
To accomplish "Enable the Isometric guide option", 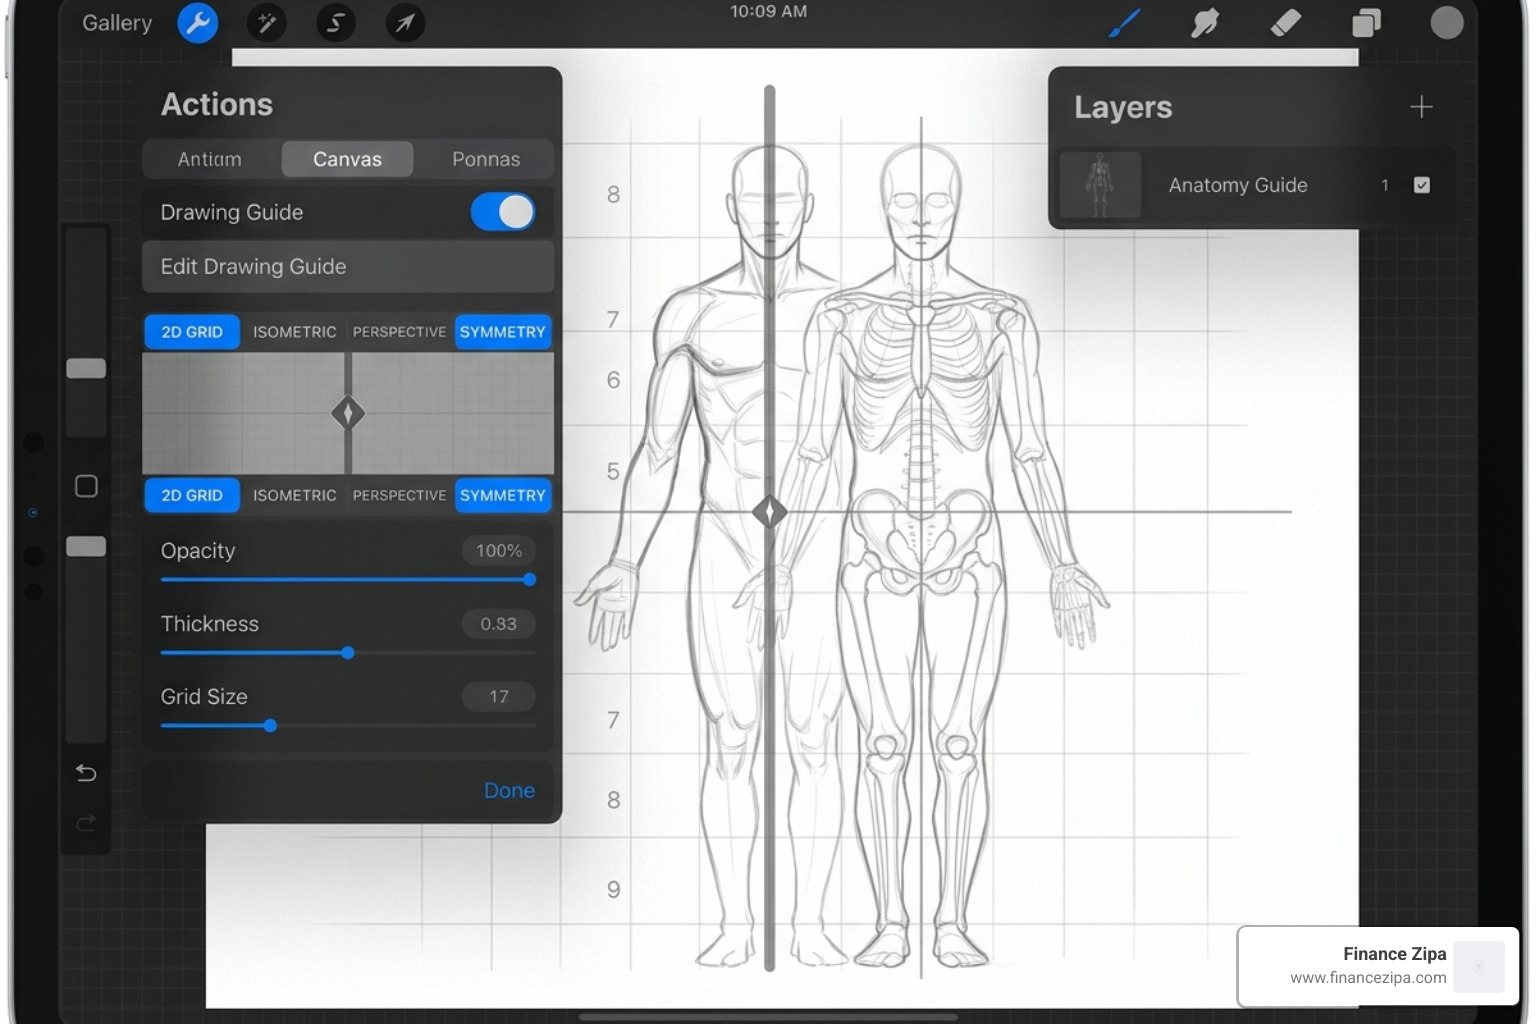I will [294, 331].
